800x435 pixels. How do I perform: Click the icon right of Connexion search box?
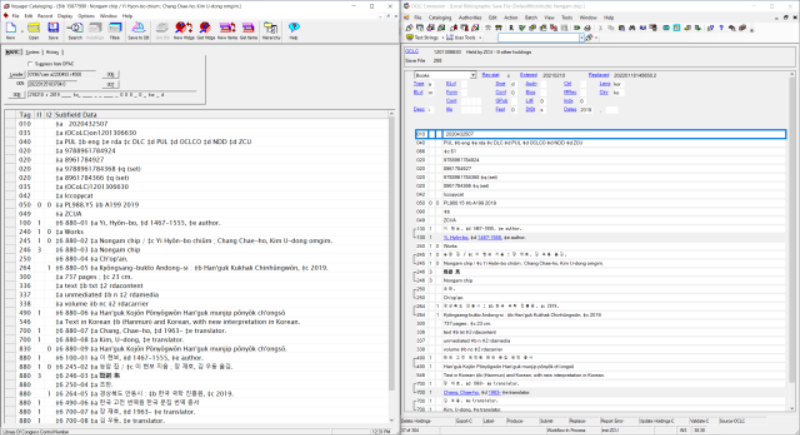click(x=589, y=37)
